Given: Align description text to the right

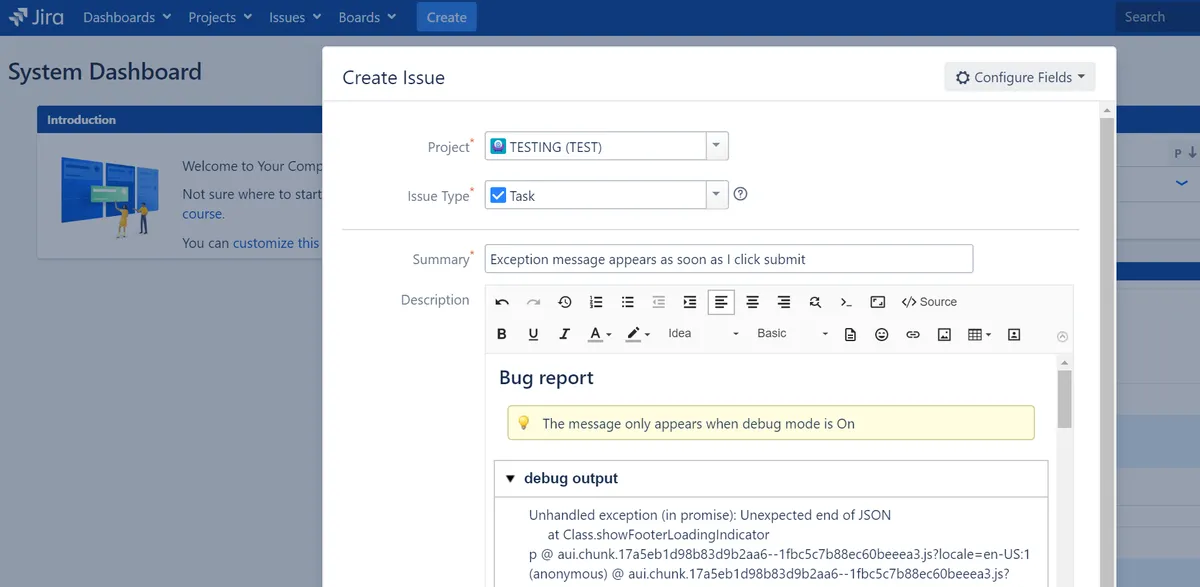Looking at the screenshot, I should point(784,302).
